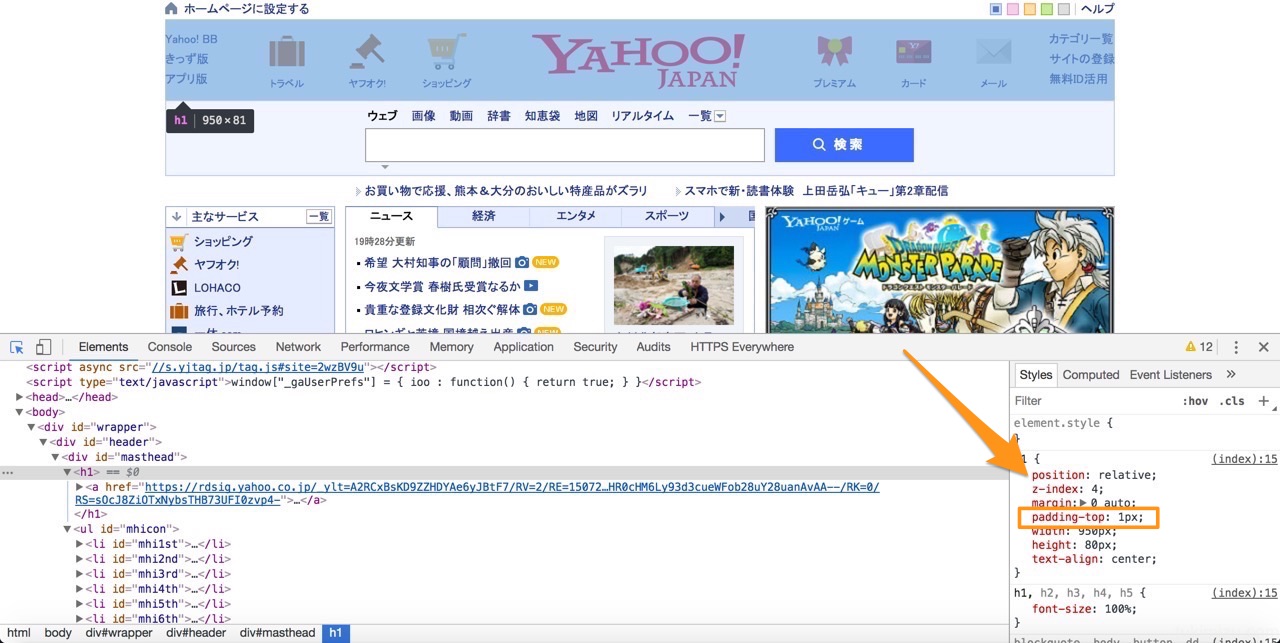Switch to the Sources tab

[x=234, y=347]
